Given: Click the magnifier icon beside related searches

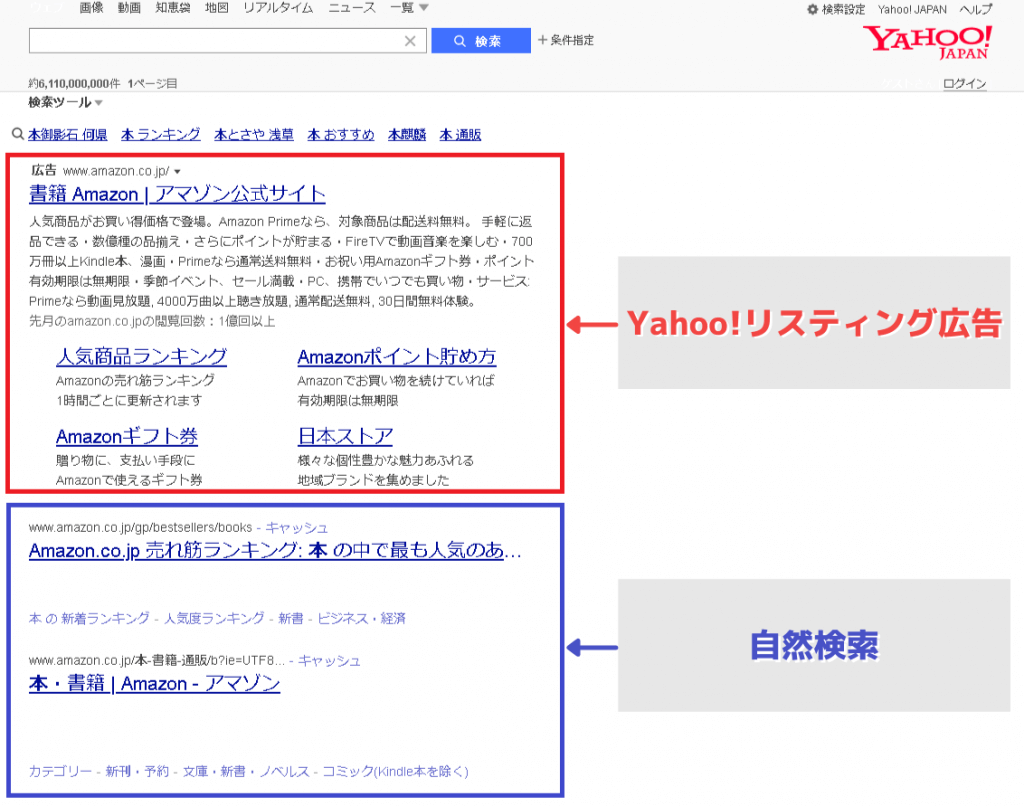Looking at the screenshot, I should pyautogui.click(x=18, y=134).
